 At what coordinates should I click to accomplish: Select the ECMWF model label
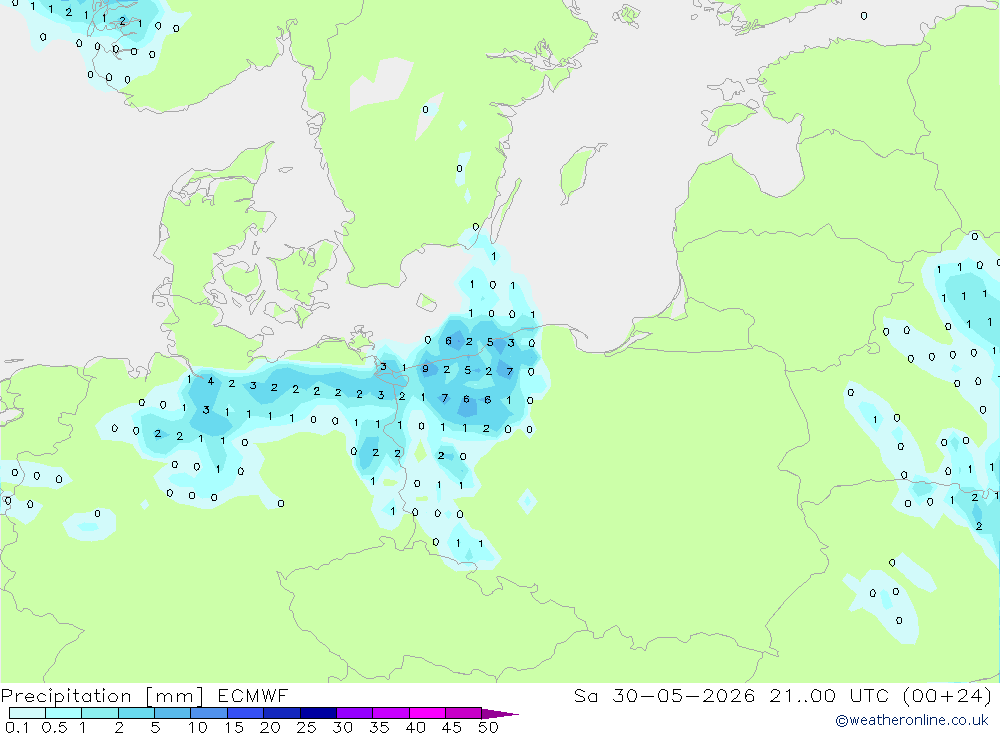tap(253, 696)
